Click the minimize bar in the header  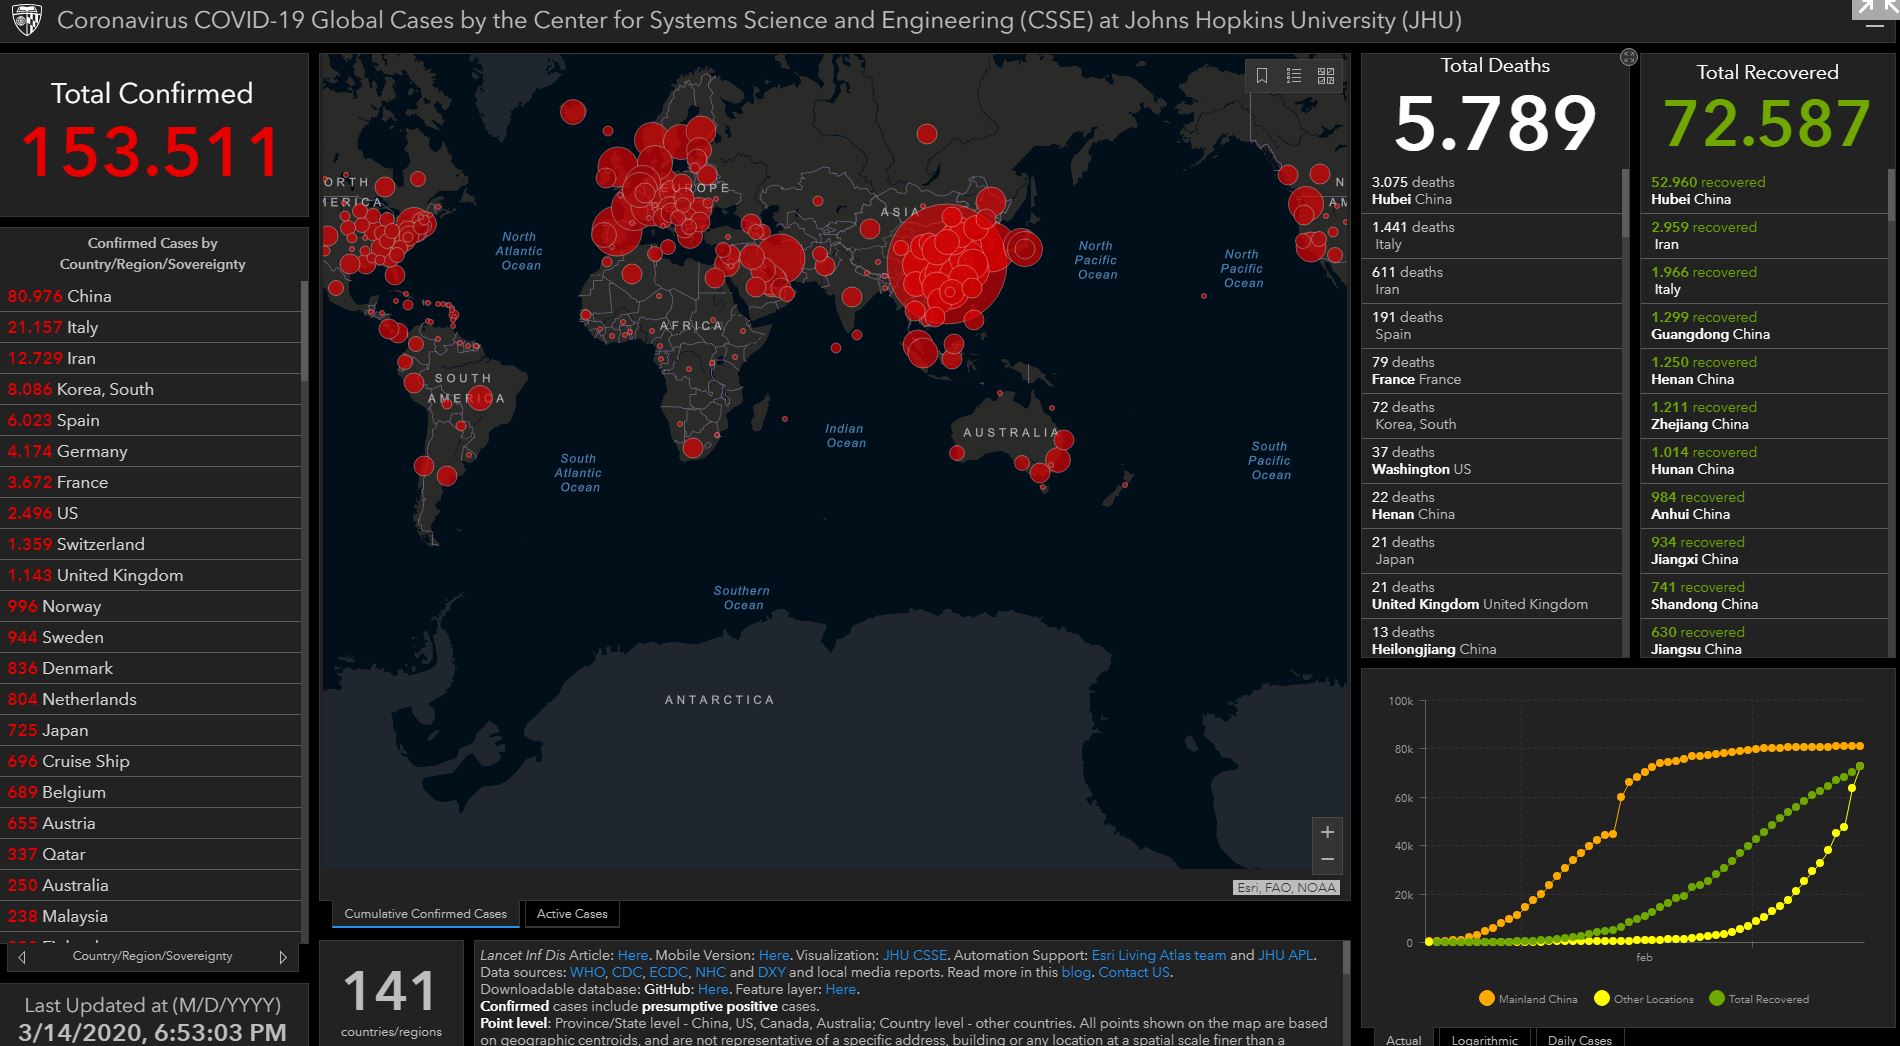pos(1874,27)
